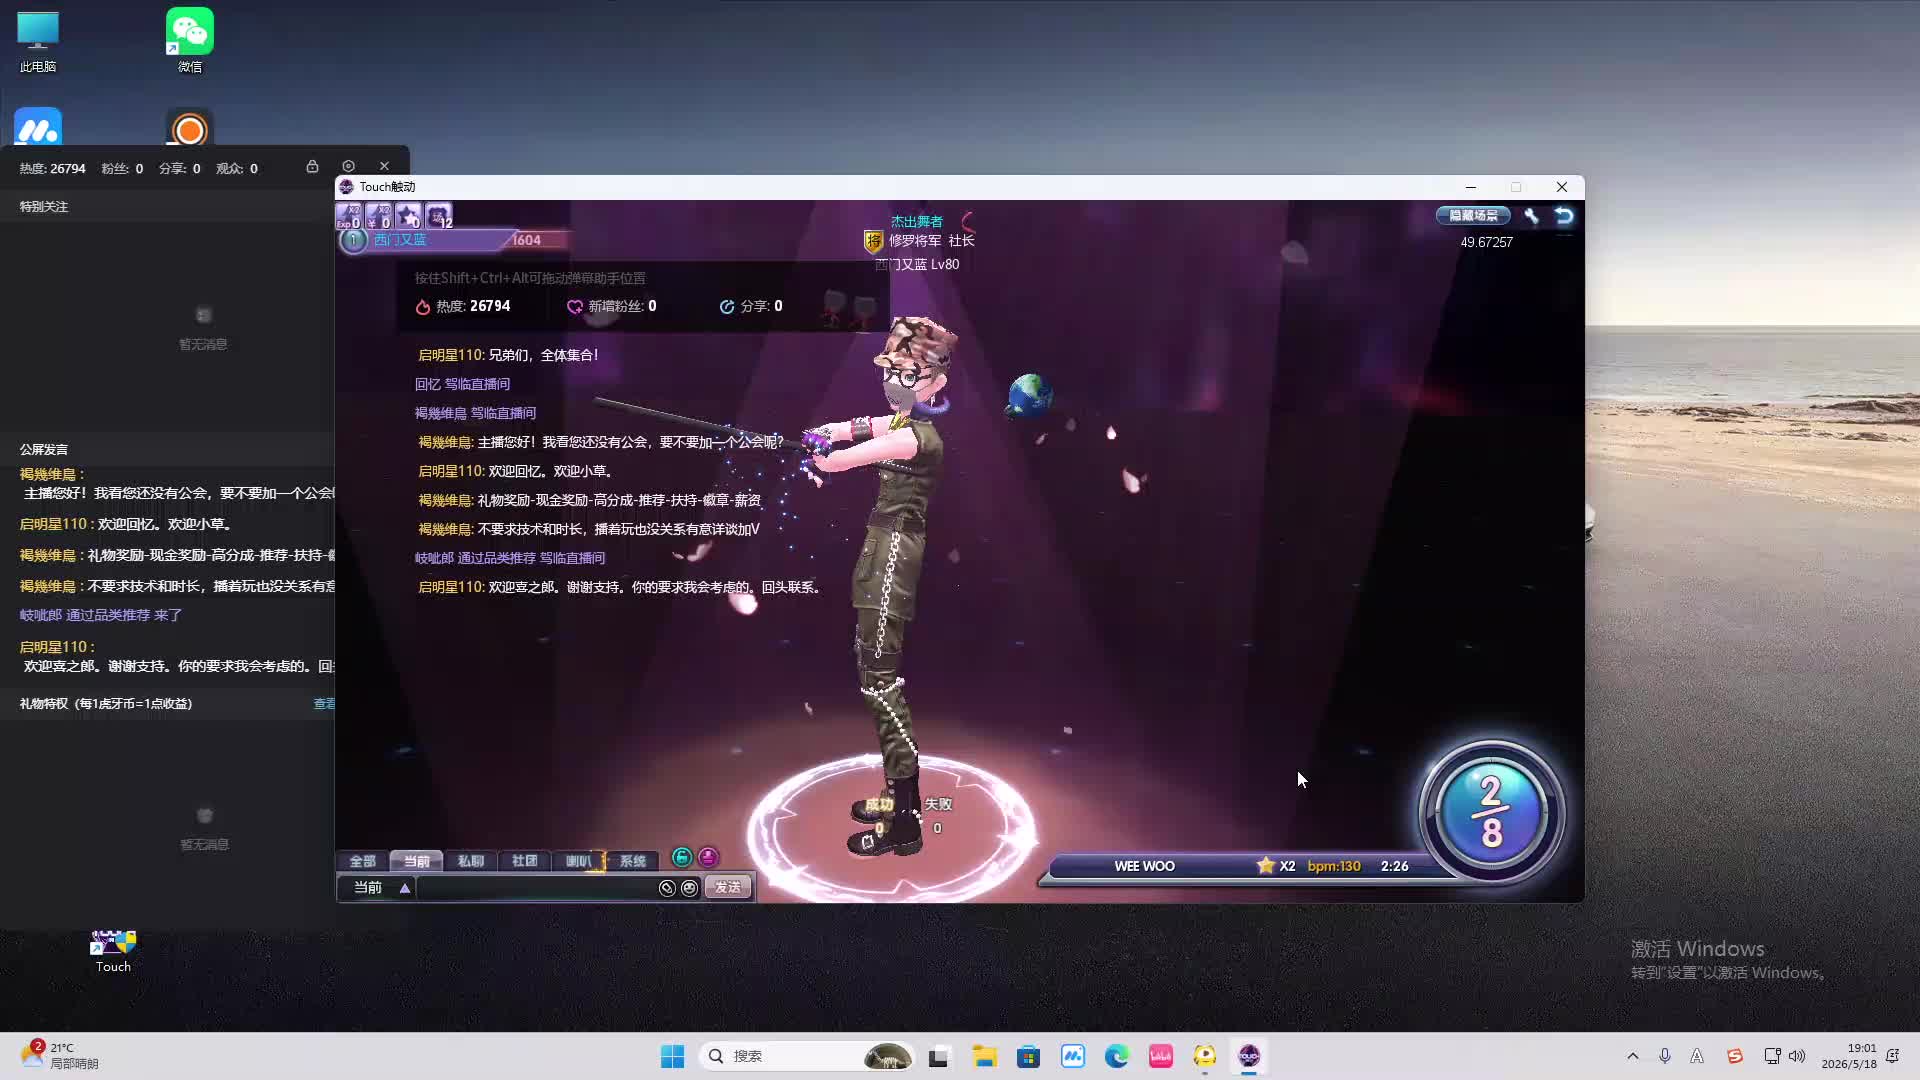Open File Explorer from taskbar

(x=984, y=1056)
